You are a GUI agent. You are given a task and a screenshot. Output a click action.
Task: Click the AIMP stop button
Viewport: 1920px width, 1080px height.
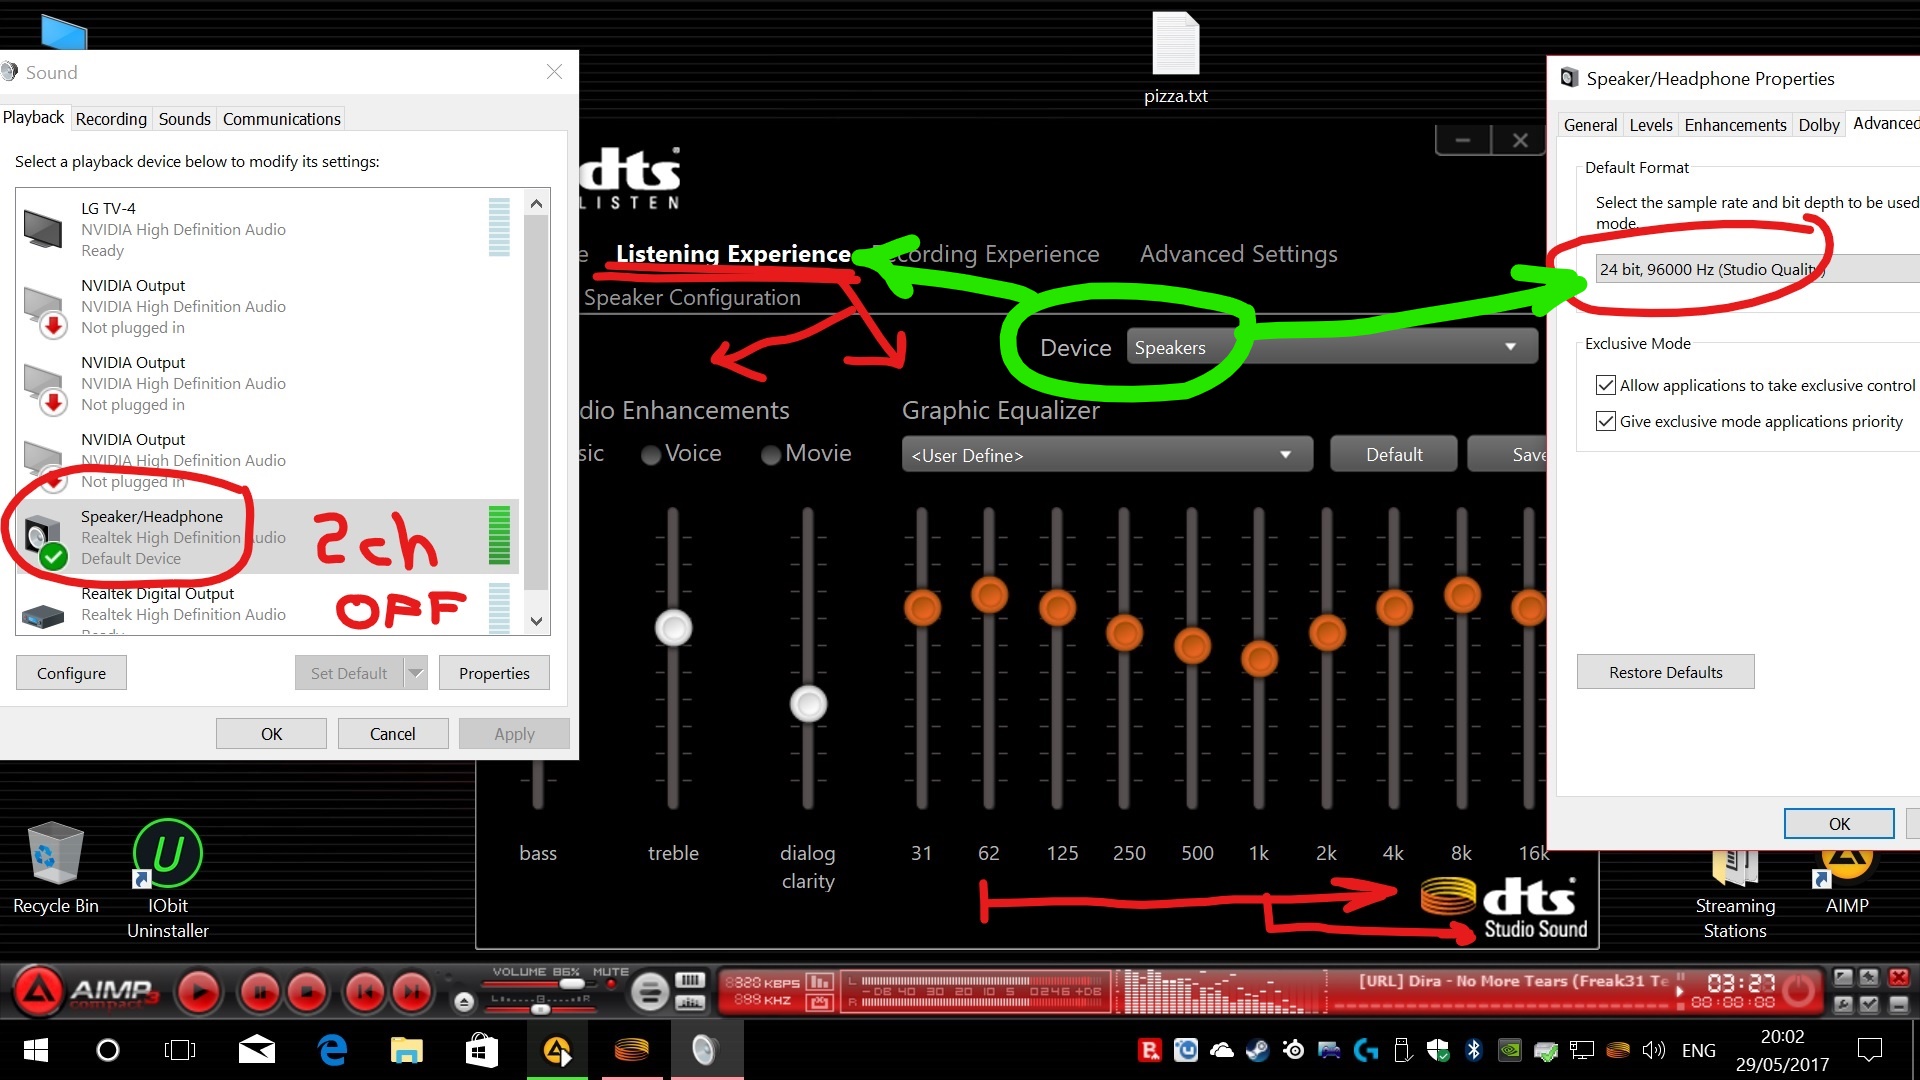[x=307, y=992]
